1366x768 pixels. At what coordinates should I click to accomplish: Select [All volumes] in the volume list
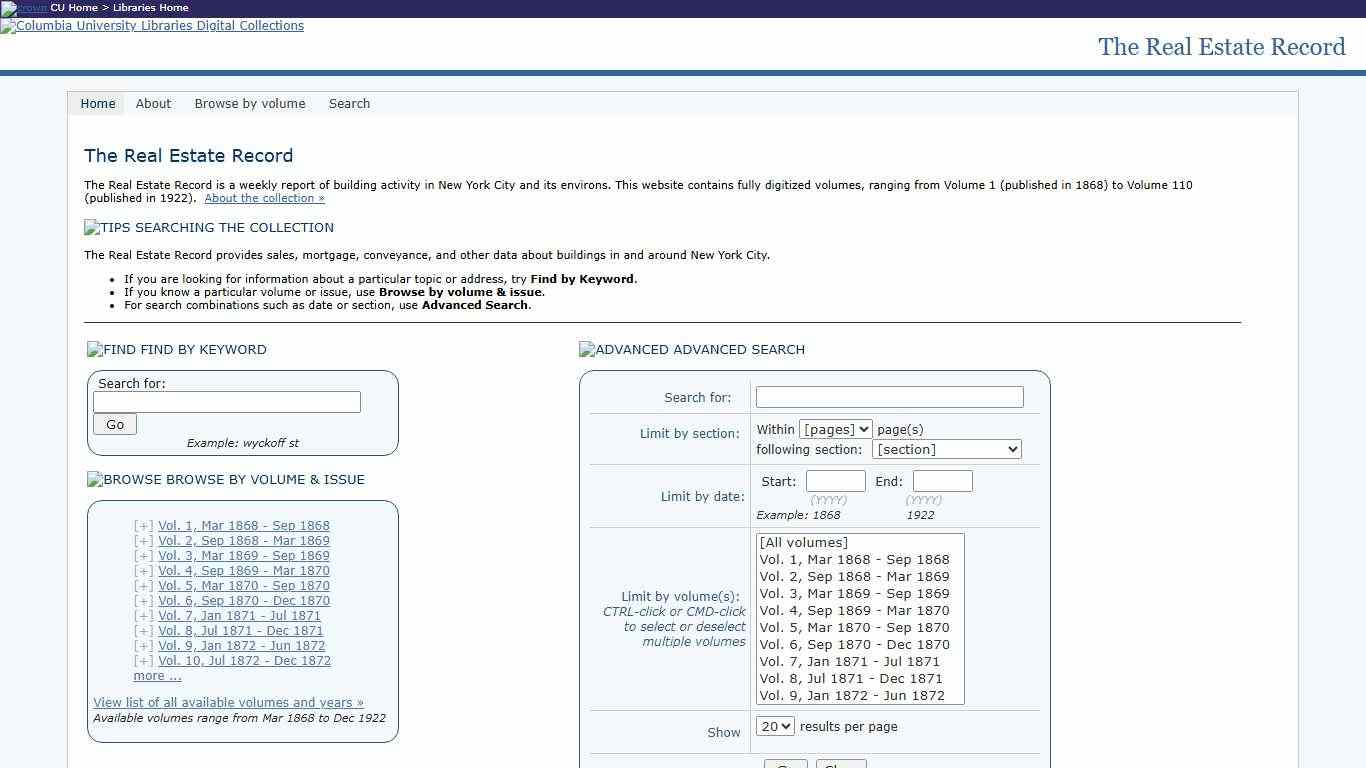[803, 543]
